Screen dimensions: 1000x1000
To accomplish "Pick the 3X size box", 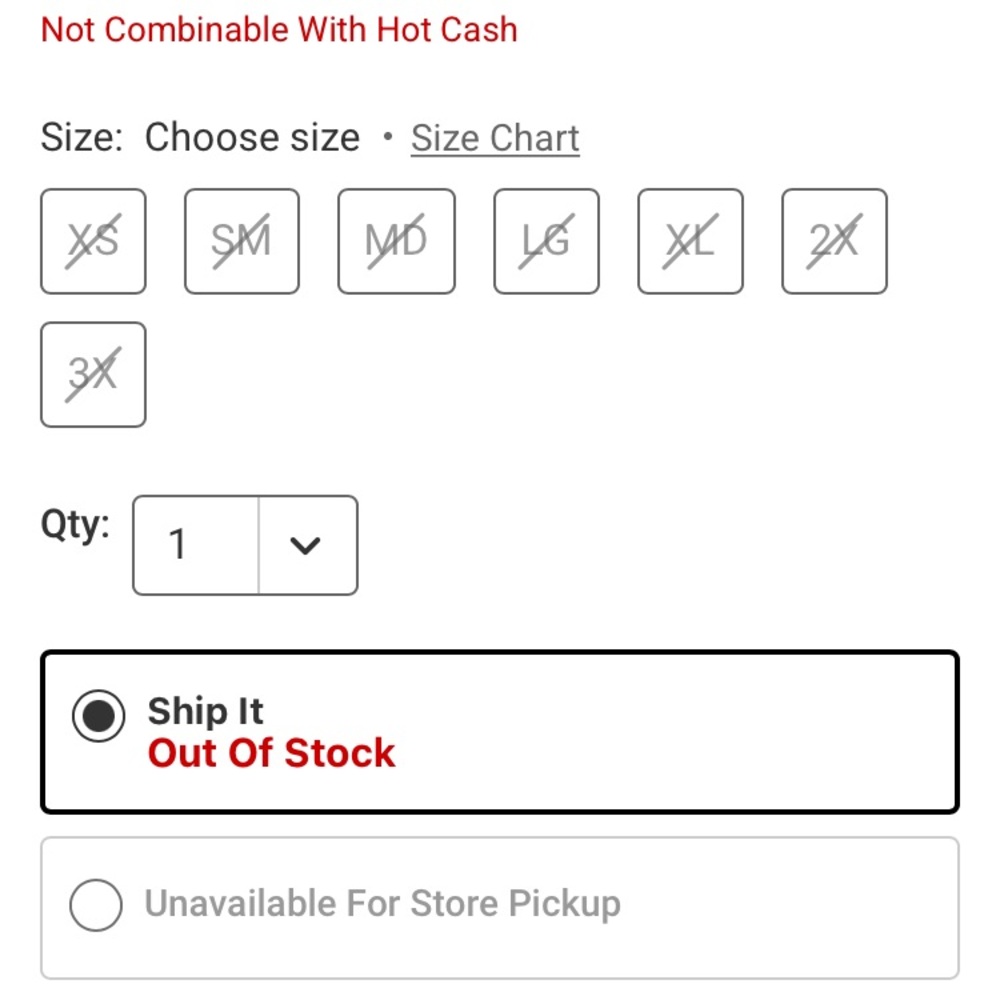I will click(93, 374).
